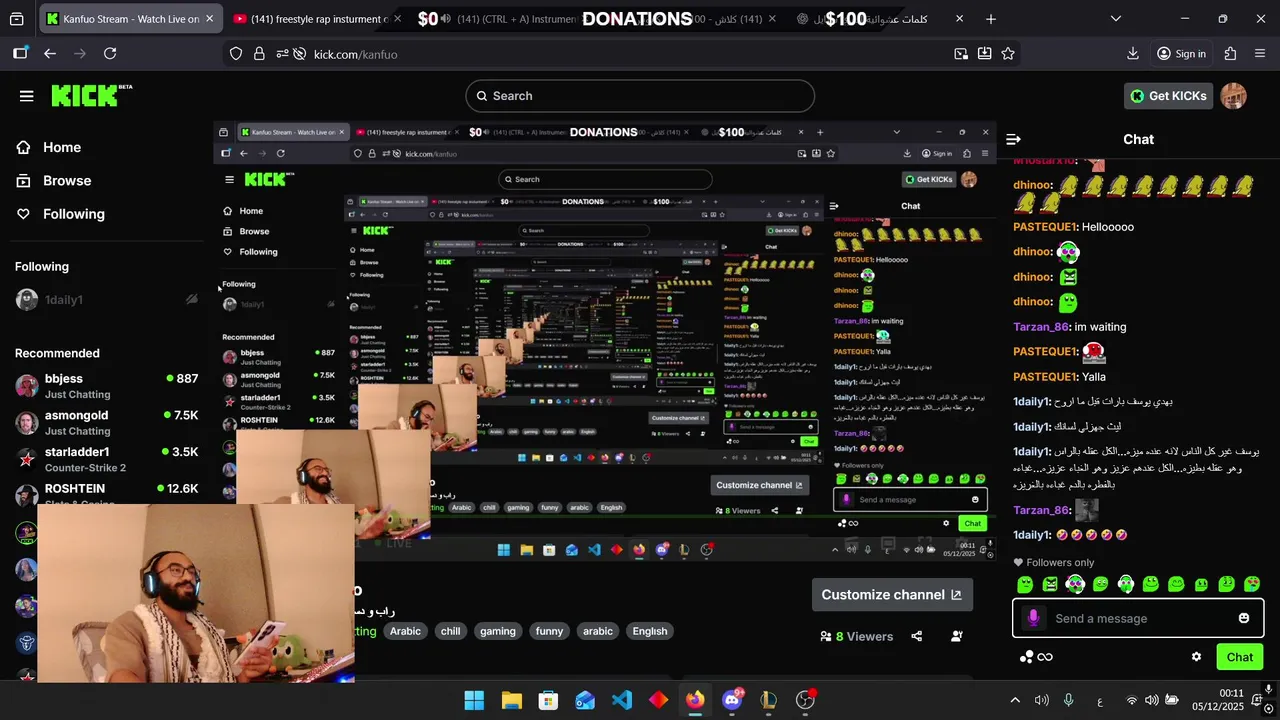The height and width of the screenshot is (720, 1280).
Task: Open the profile avatar menu
Action: 1233,96
